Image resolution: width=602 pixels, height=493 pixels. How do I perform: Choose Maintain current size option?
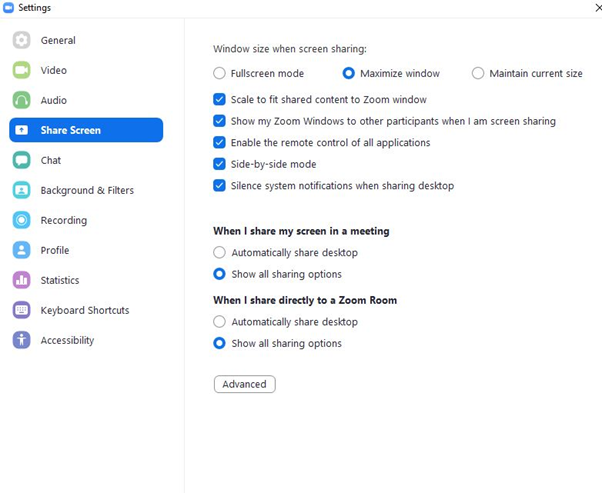pos(478,73)
